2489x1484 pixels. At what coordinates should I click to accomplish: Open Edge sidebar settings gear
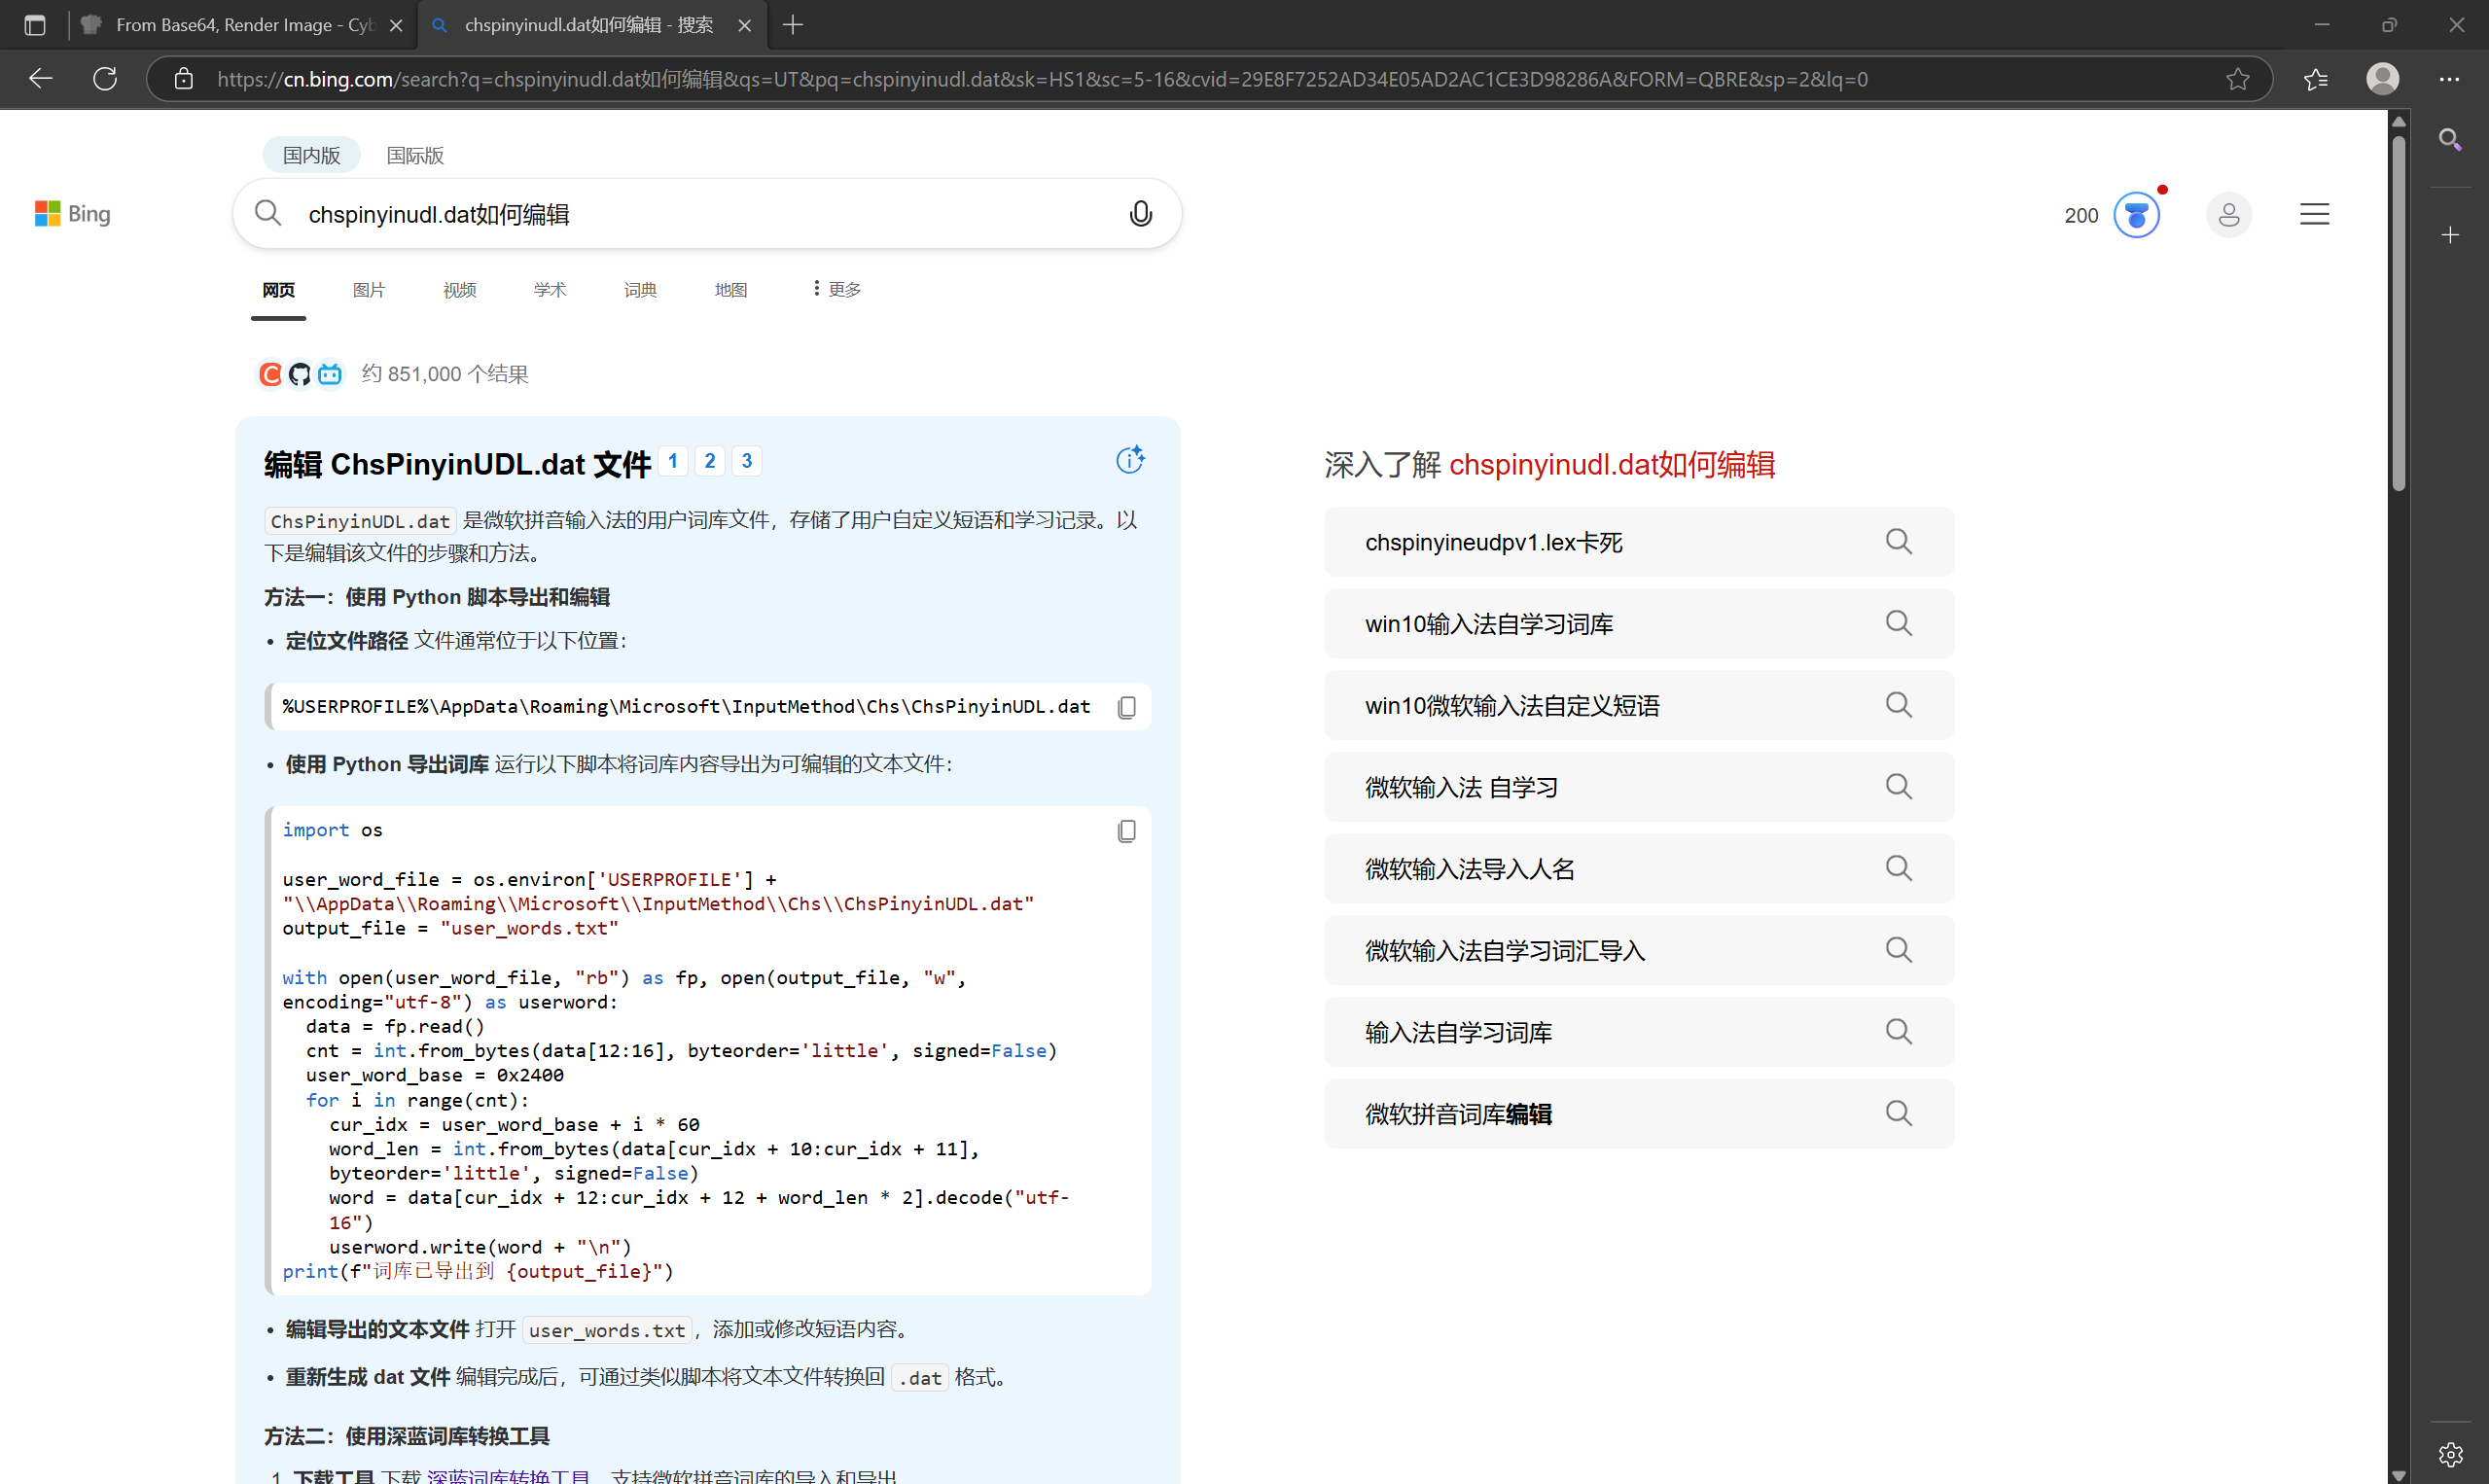tap(2450, 1455)
